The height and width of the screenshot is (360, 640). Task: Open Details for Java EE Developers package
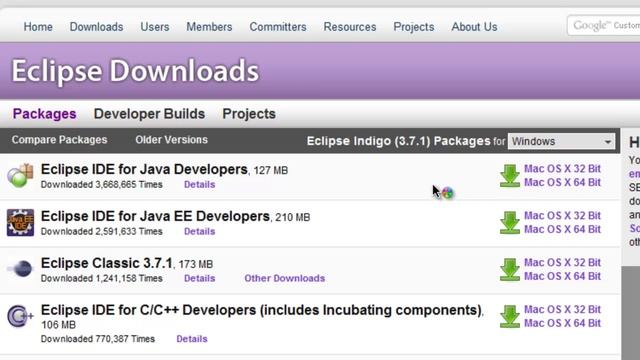pyautogui.click(x=200, y=231)
